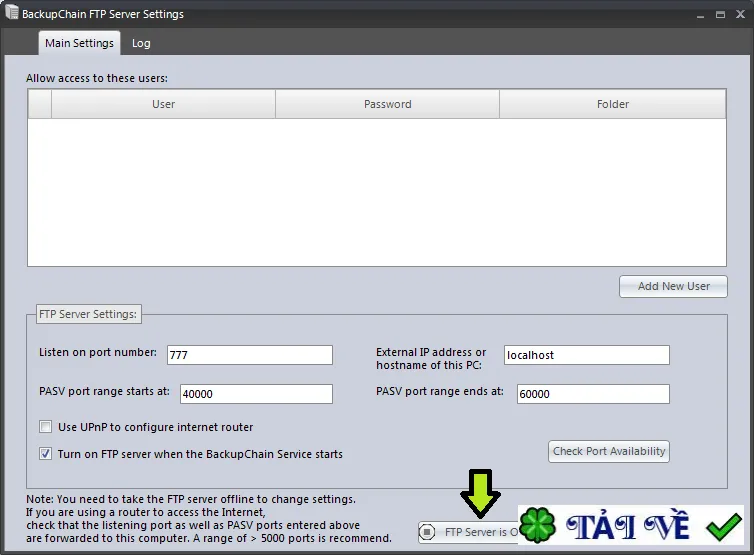Image resolution: width=754 pixels, height=555 pixels.
Task: Switch to the Main Settings tab
Action: point(79,43)
